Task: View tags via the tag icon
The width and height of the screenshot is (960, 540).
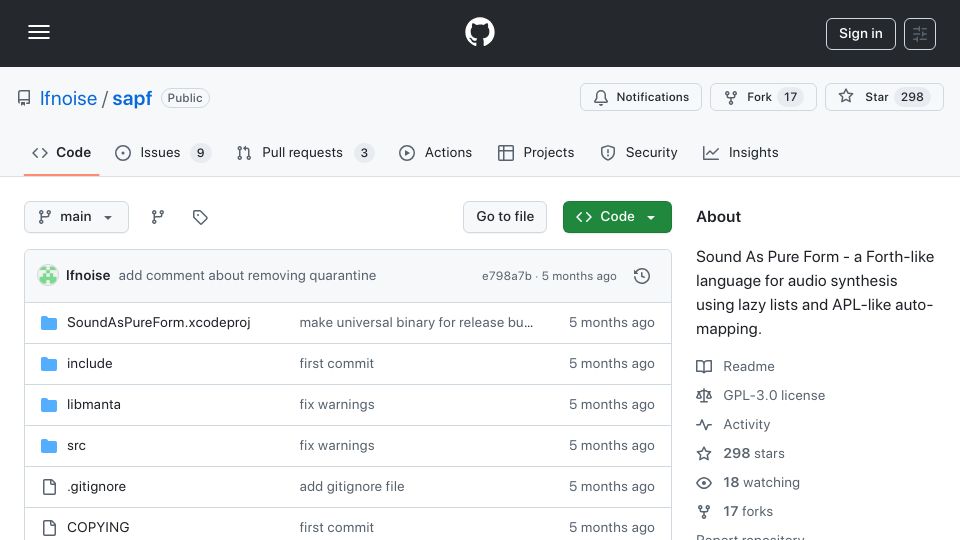Action: coord(200,217)
